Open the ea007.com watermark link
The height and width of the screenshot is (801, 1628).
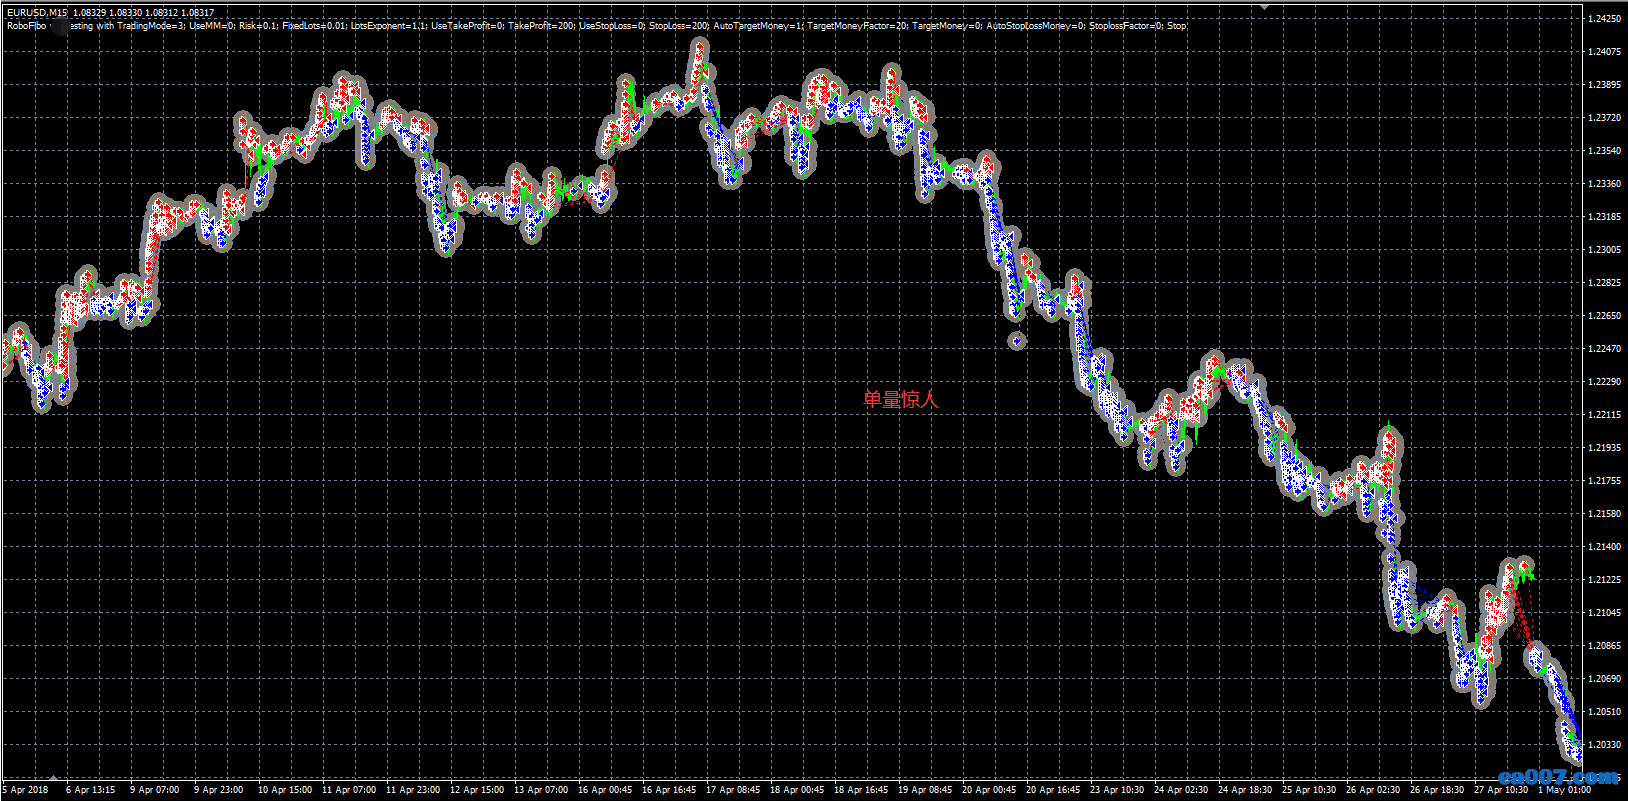pos(1557,776)
